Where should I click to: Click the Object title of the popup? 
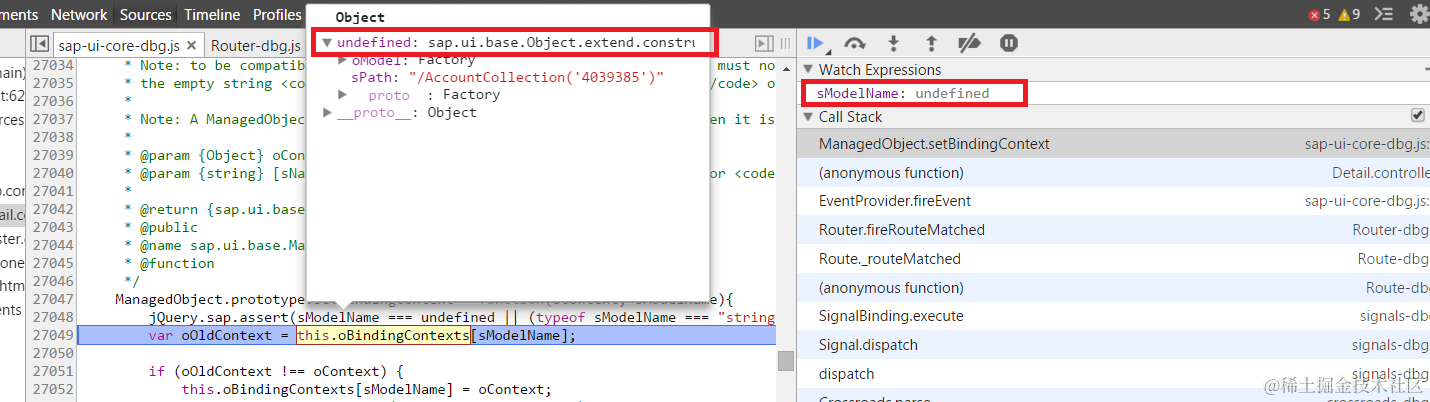click(x=360, y=18)
